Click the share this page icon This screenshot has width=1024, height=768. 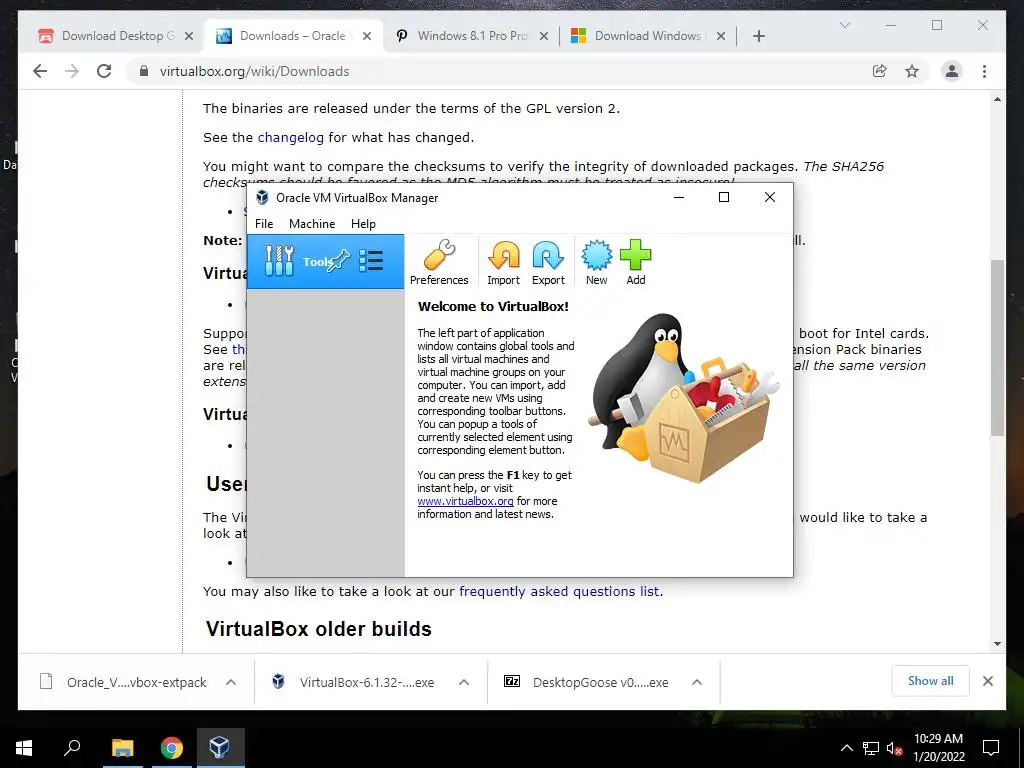880,71
